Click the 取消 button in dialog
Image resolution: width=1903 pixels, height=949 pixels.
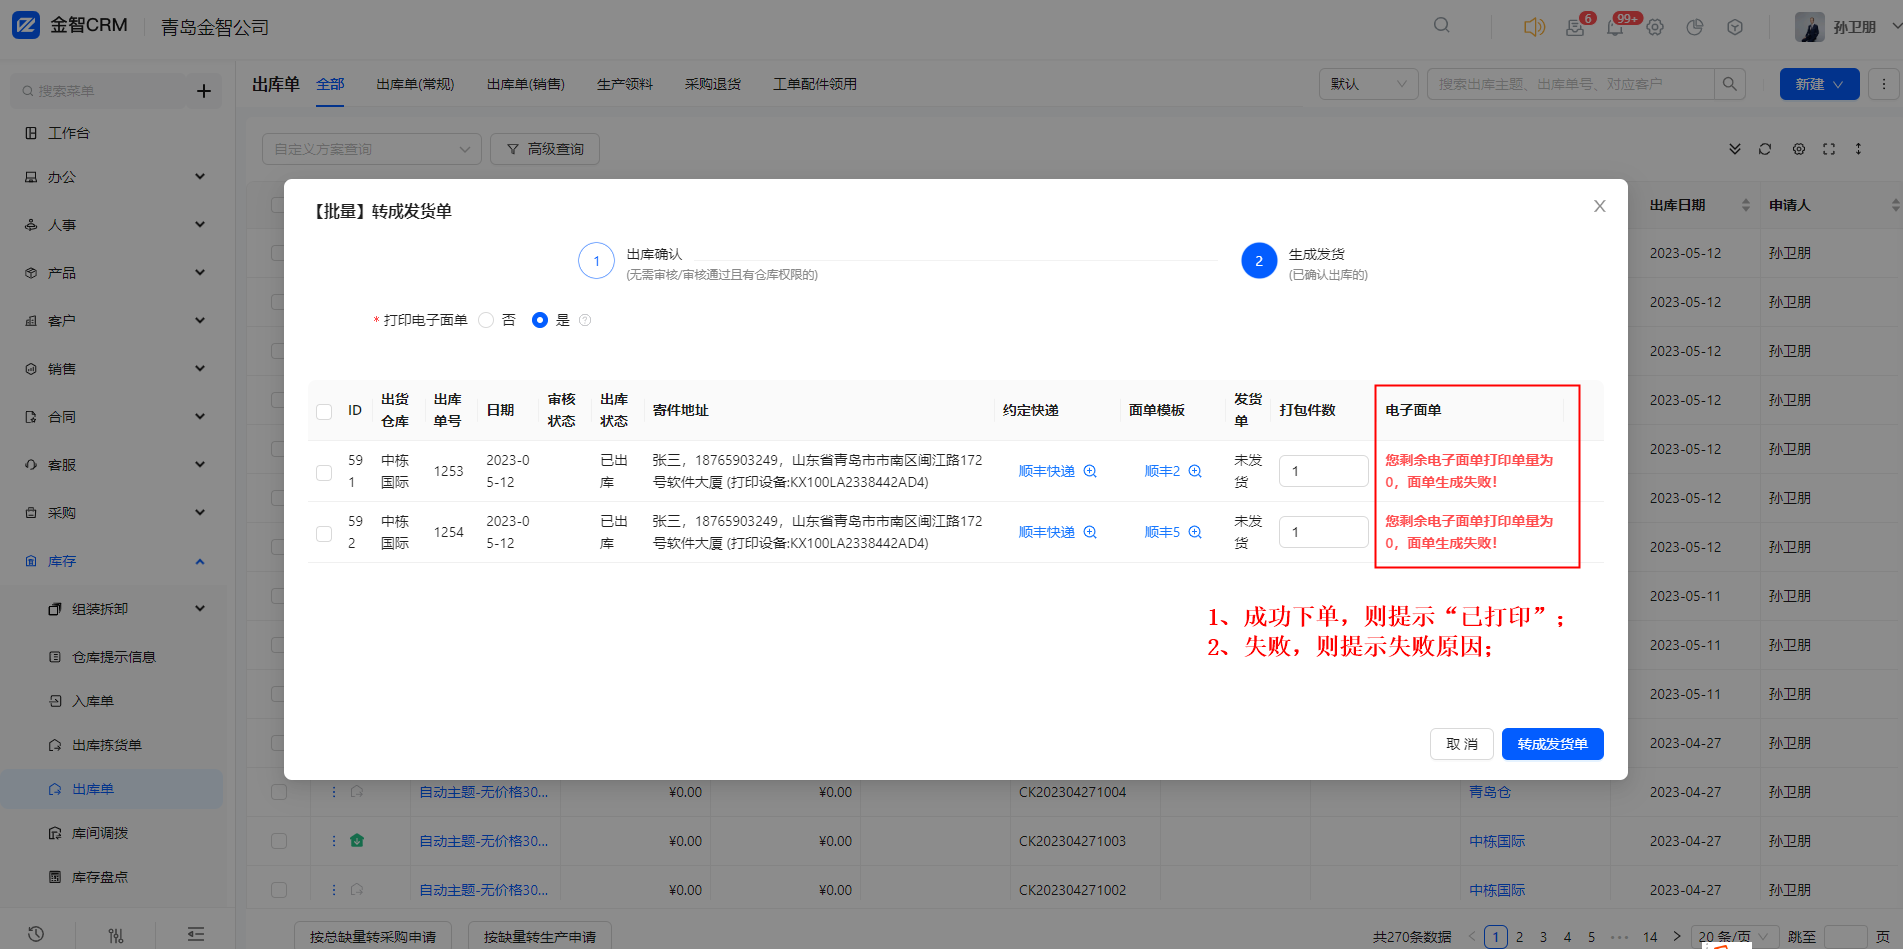point(1461,744)
